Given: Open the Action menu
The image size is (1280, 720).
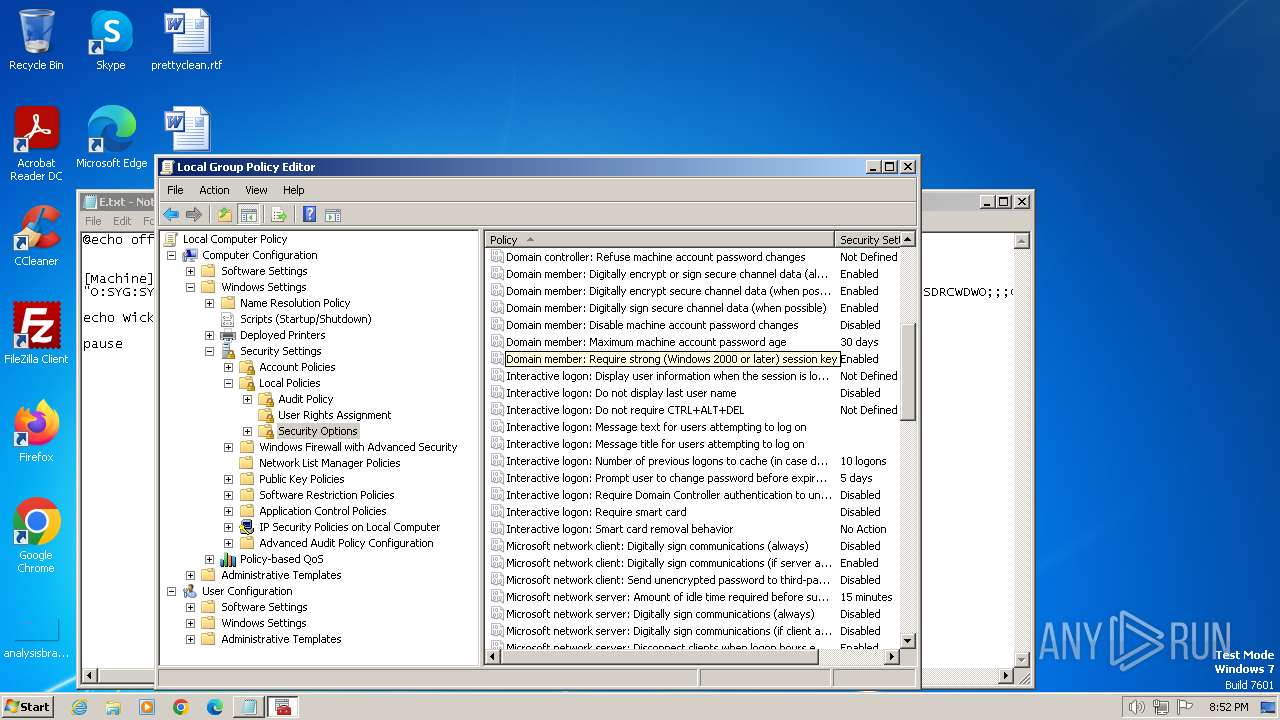Looking at the screenshot, I should (214, 190).
